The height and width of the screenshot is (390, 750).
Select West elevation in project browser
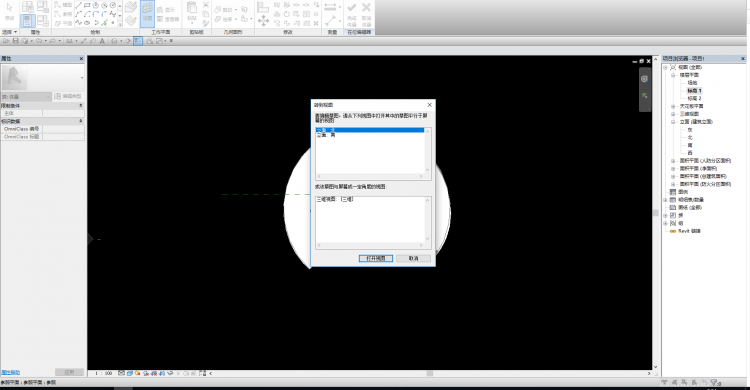pos(690,153)
